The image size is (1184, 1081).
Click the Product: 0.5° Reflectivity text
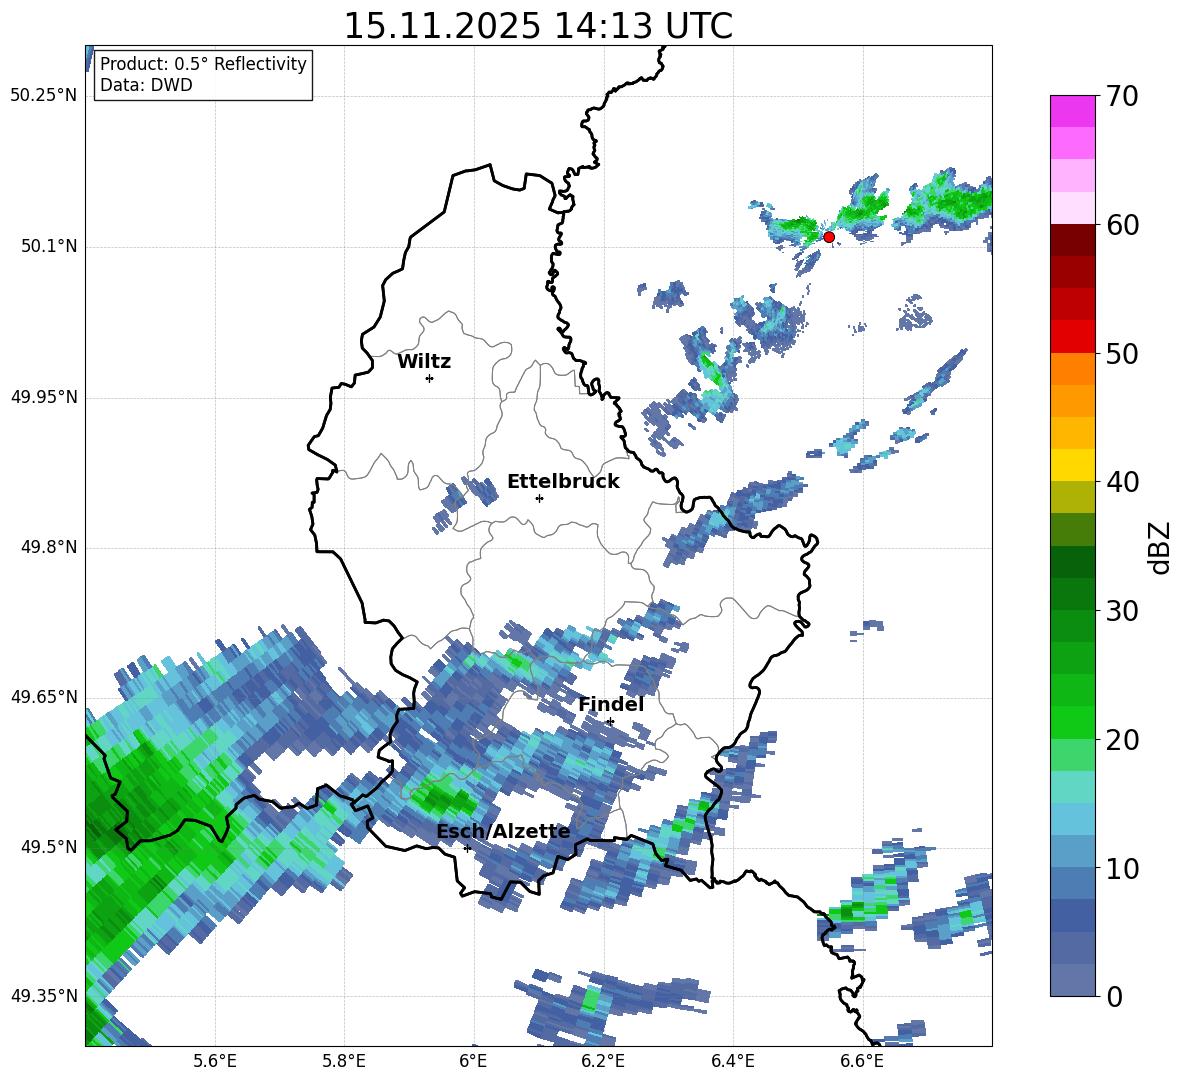point(203,63)
